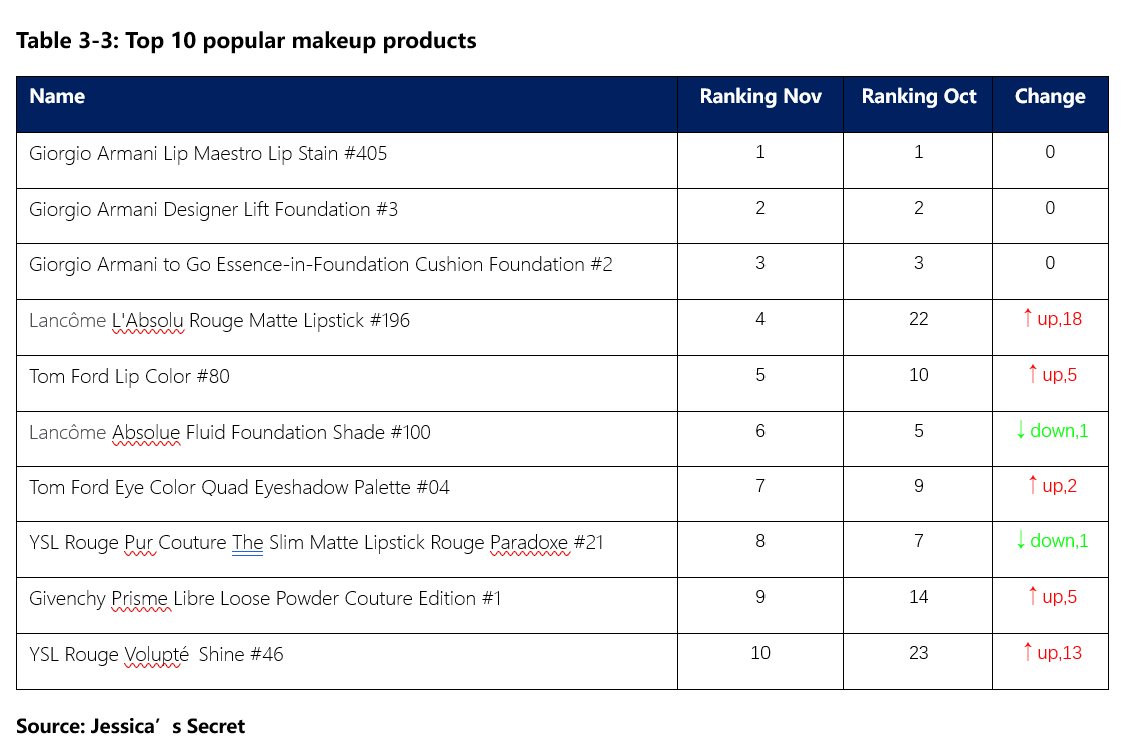
Task: Select the "Name" column header
Action: coord(57,96)
